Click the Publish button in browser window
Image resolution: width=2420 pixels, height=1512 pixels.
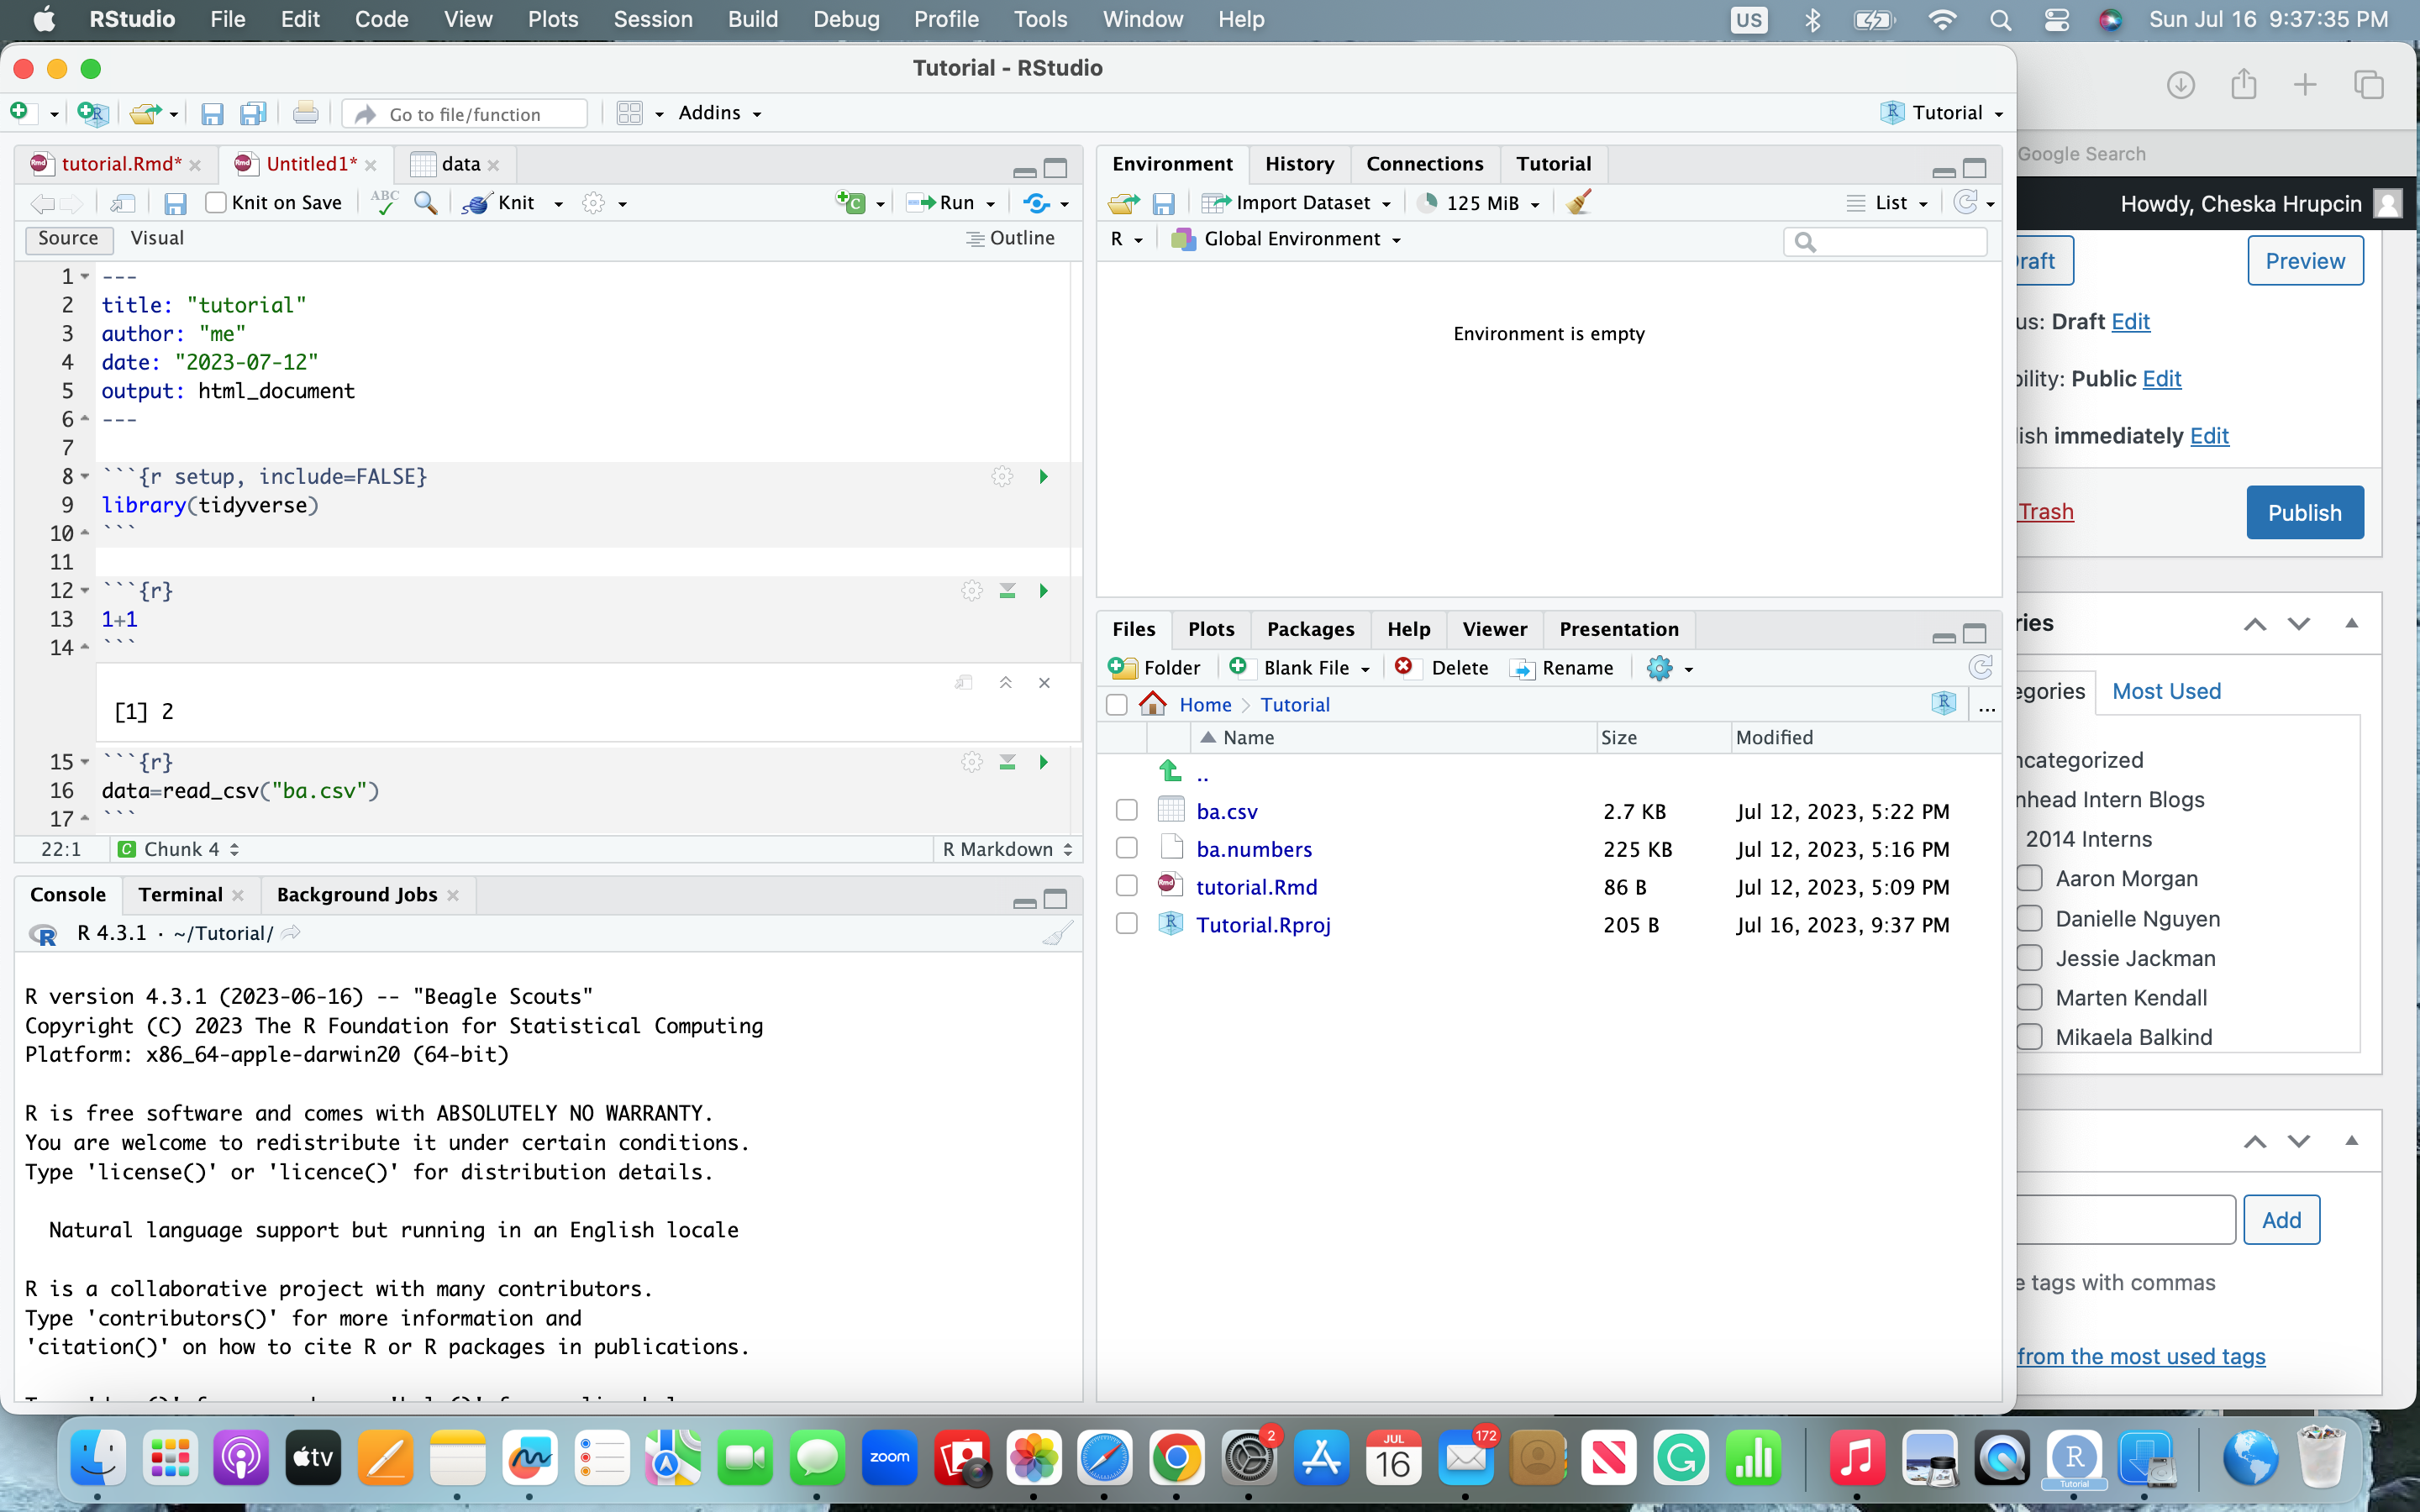pyautogui.click(x=2304, y=512)
